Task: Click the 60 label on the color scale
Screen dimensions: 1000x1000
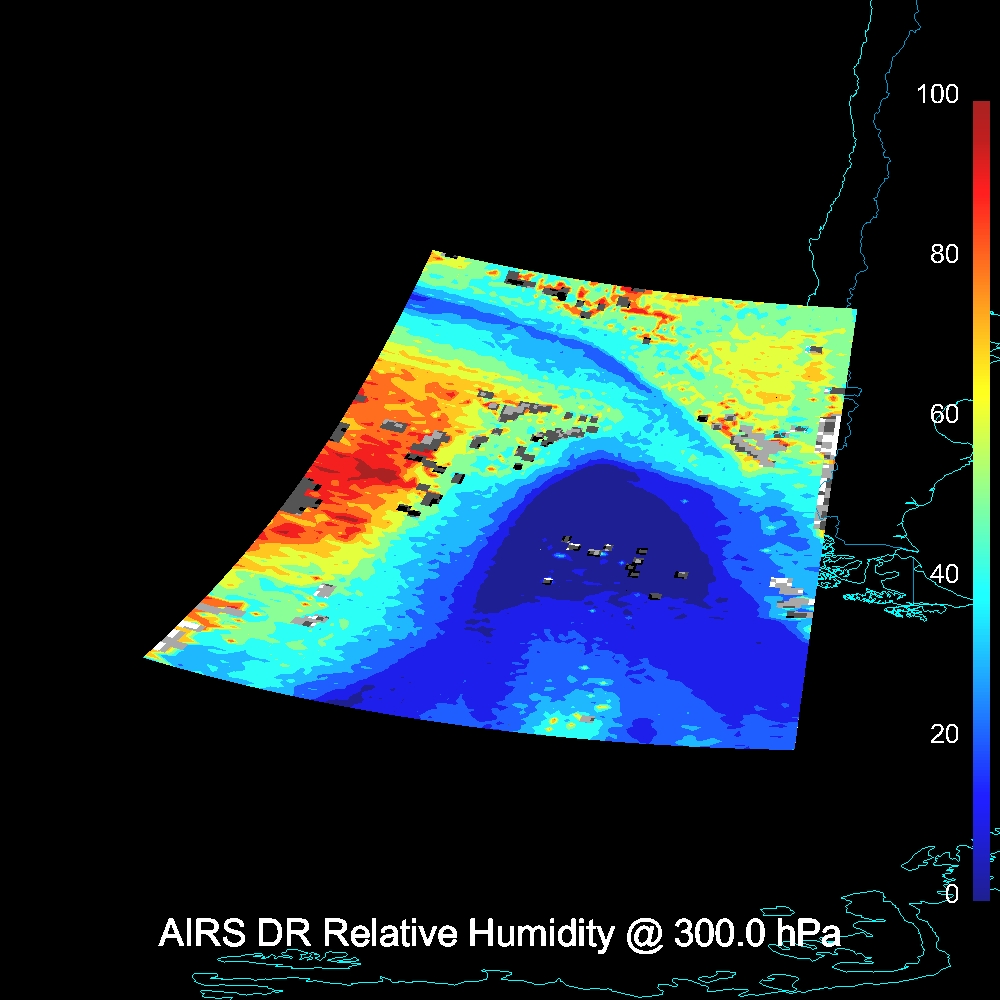Action: coord(943,414)
